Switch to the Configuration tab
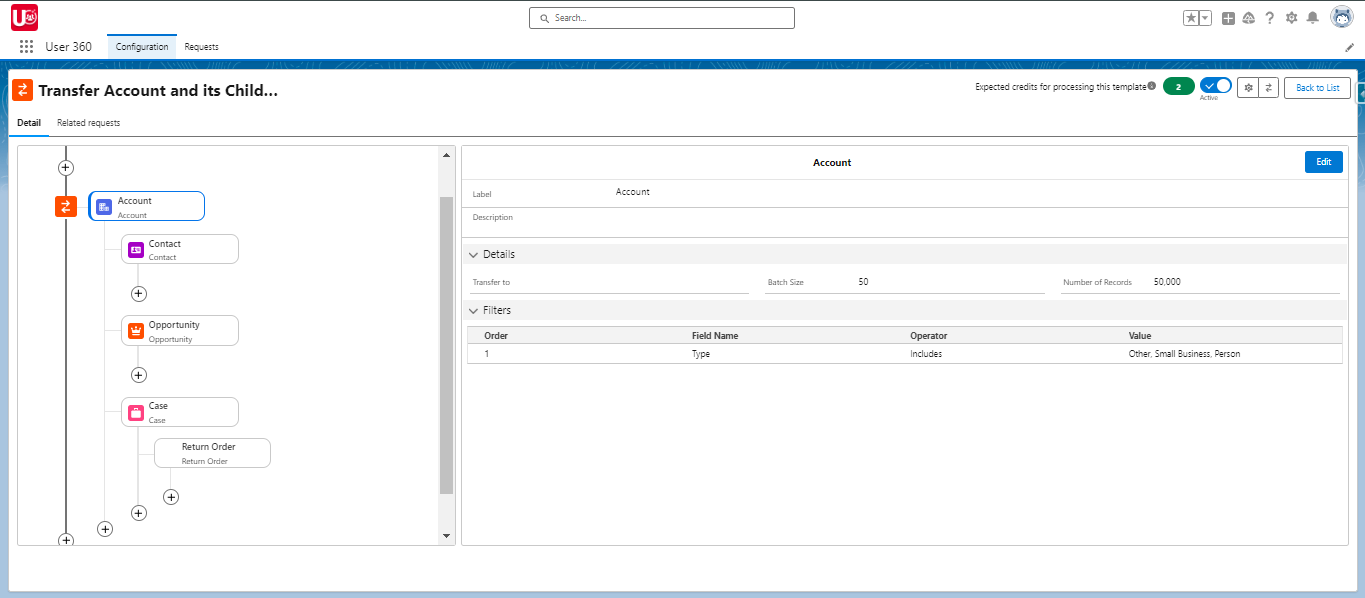The height and width of the screenshot is (598, 1365). click(142, 47)
